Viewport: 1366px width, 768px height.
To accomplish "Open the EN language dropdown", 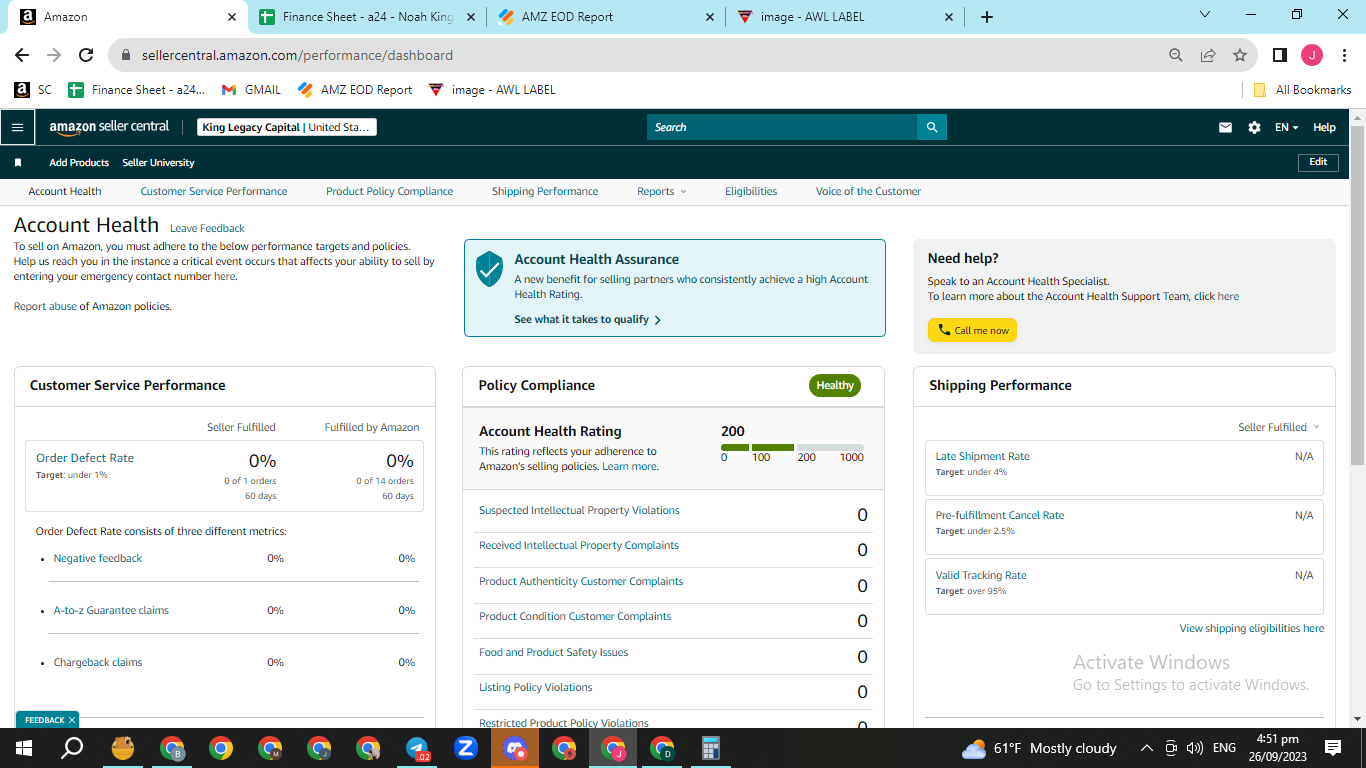I will 1286,127.
